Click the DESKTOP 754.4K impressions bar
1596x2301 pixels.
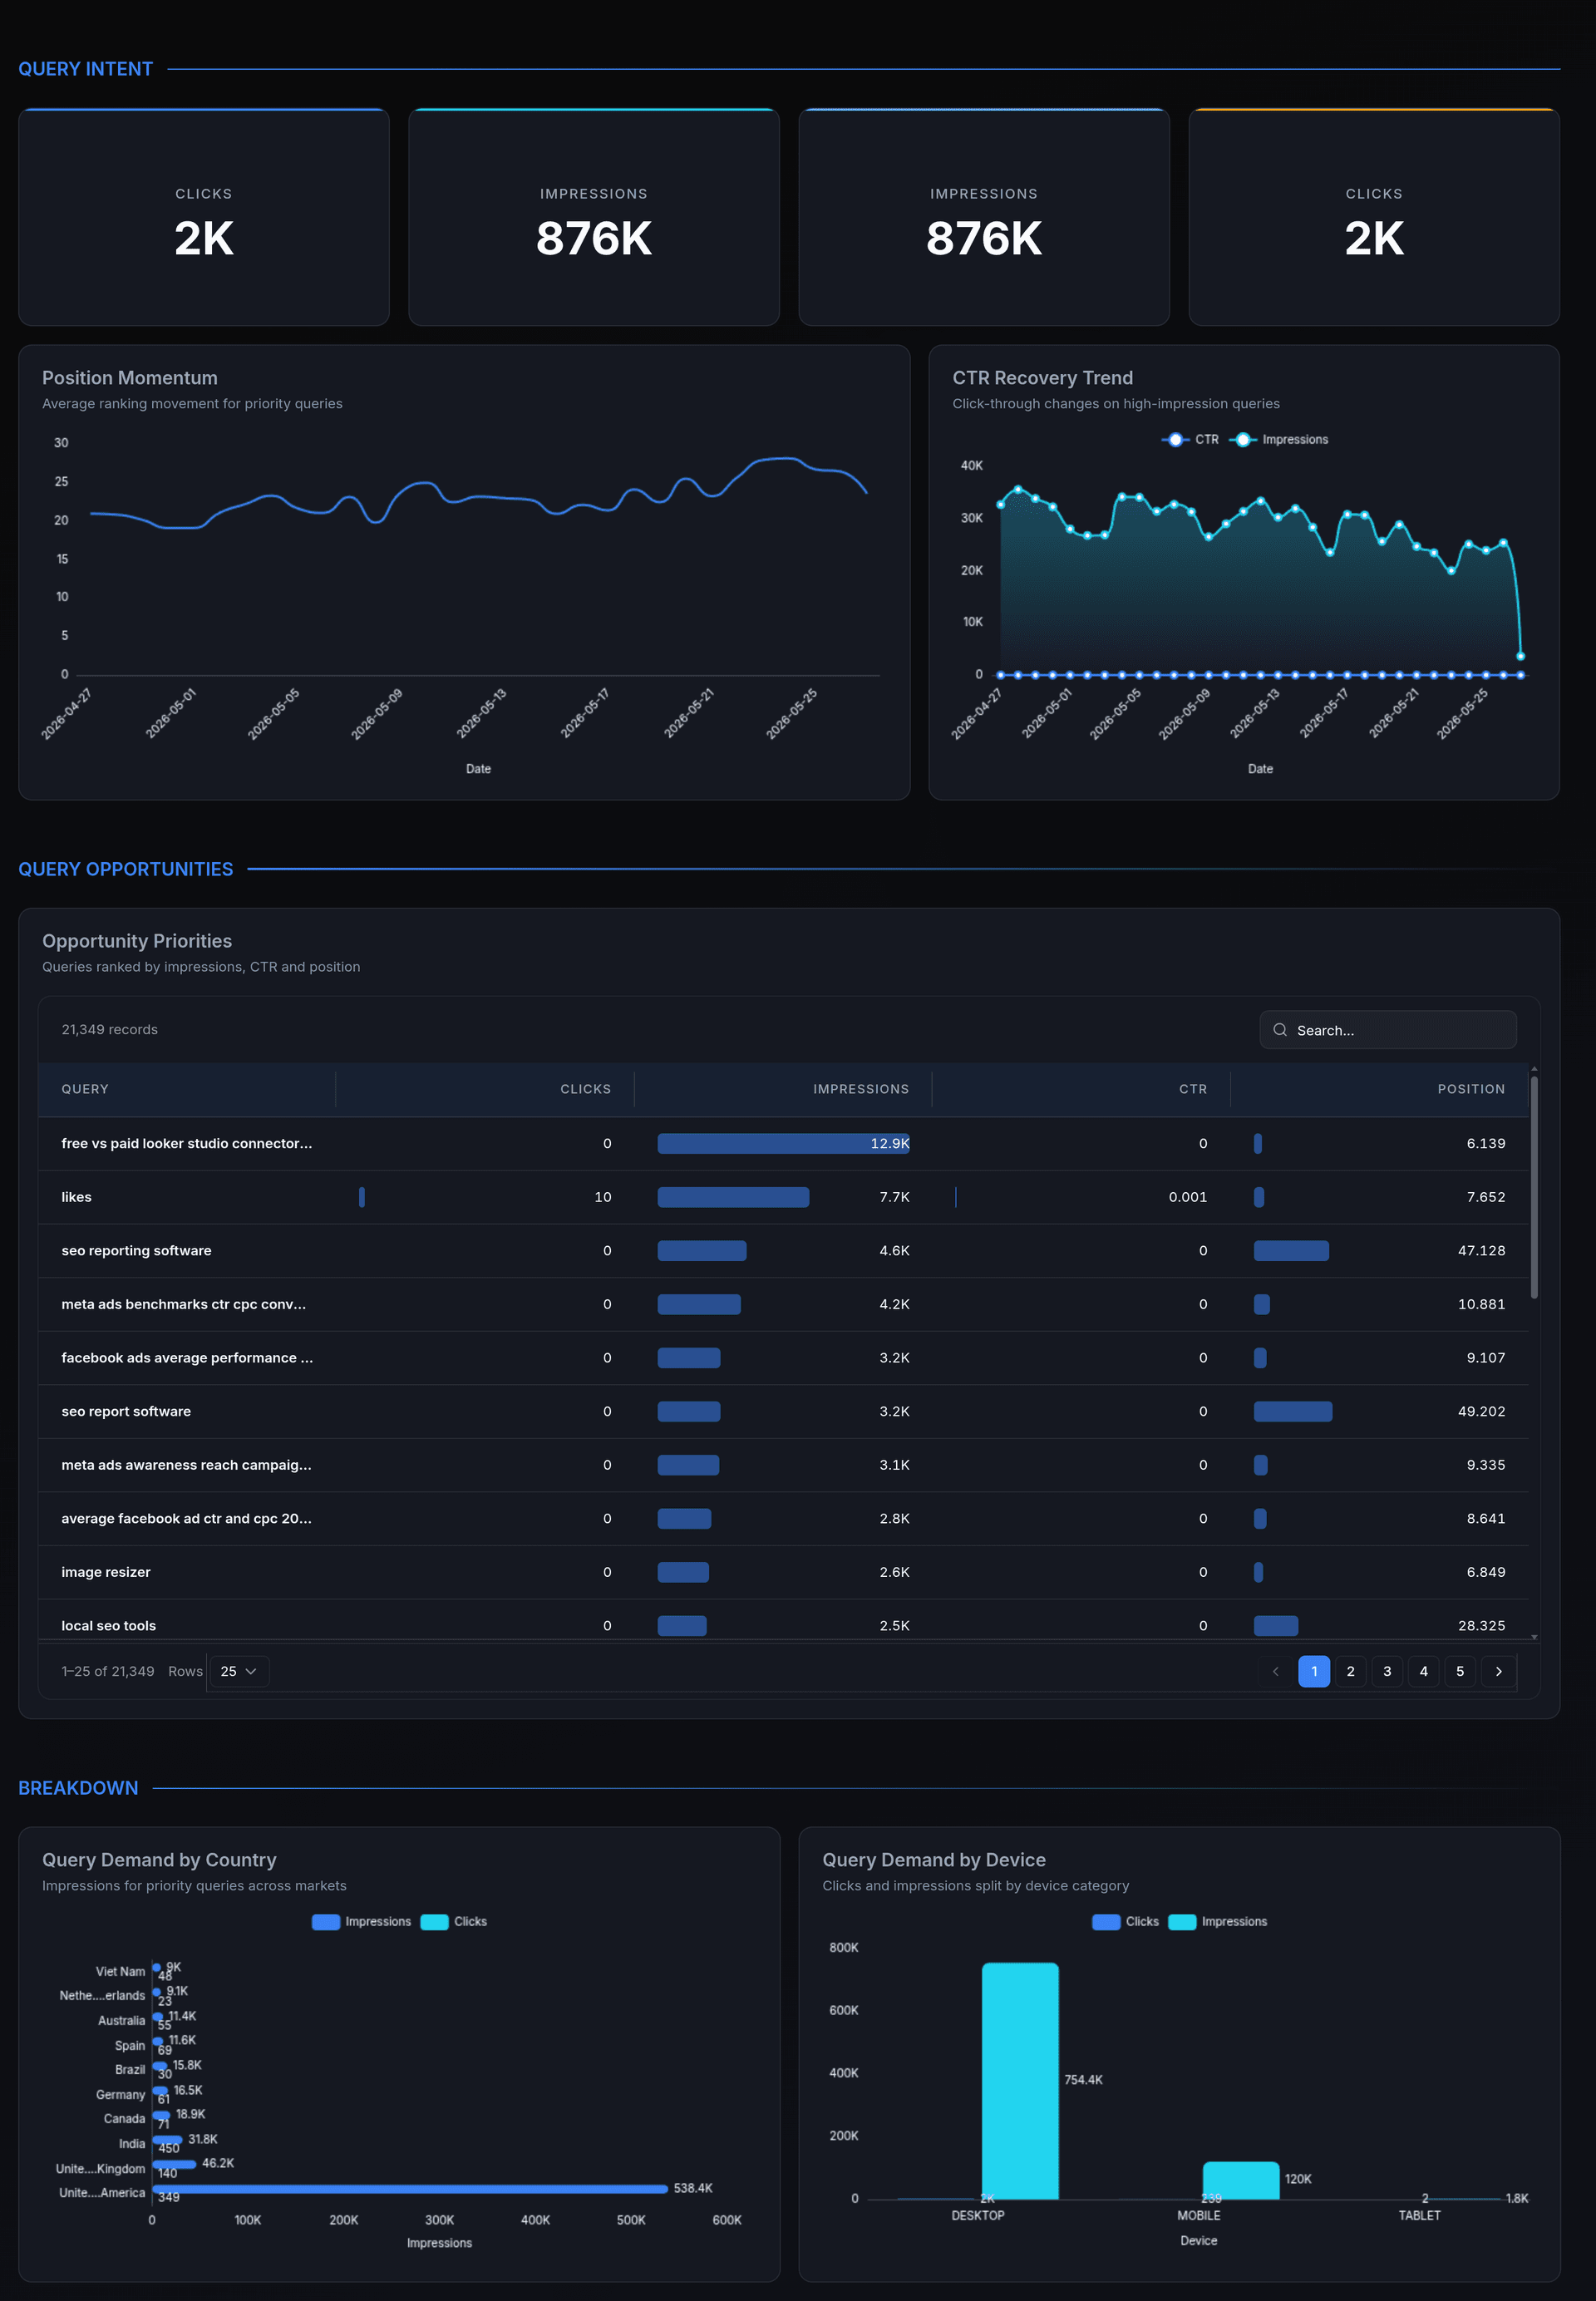tap(1020, 2081)
